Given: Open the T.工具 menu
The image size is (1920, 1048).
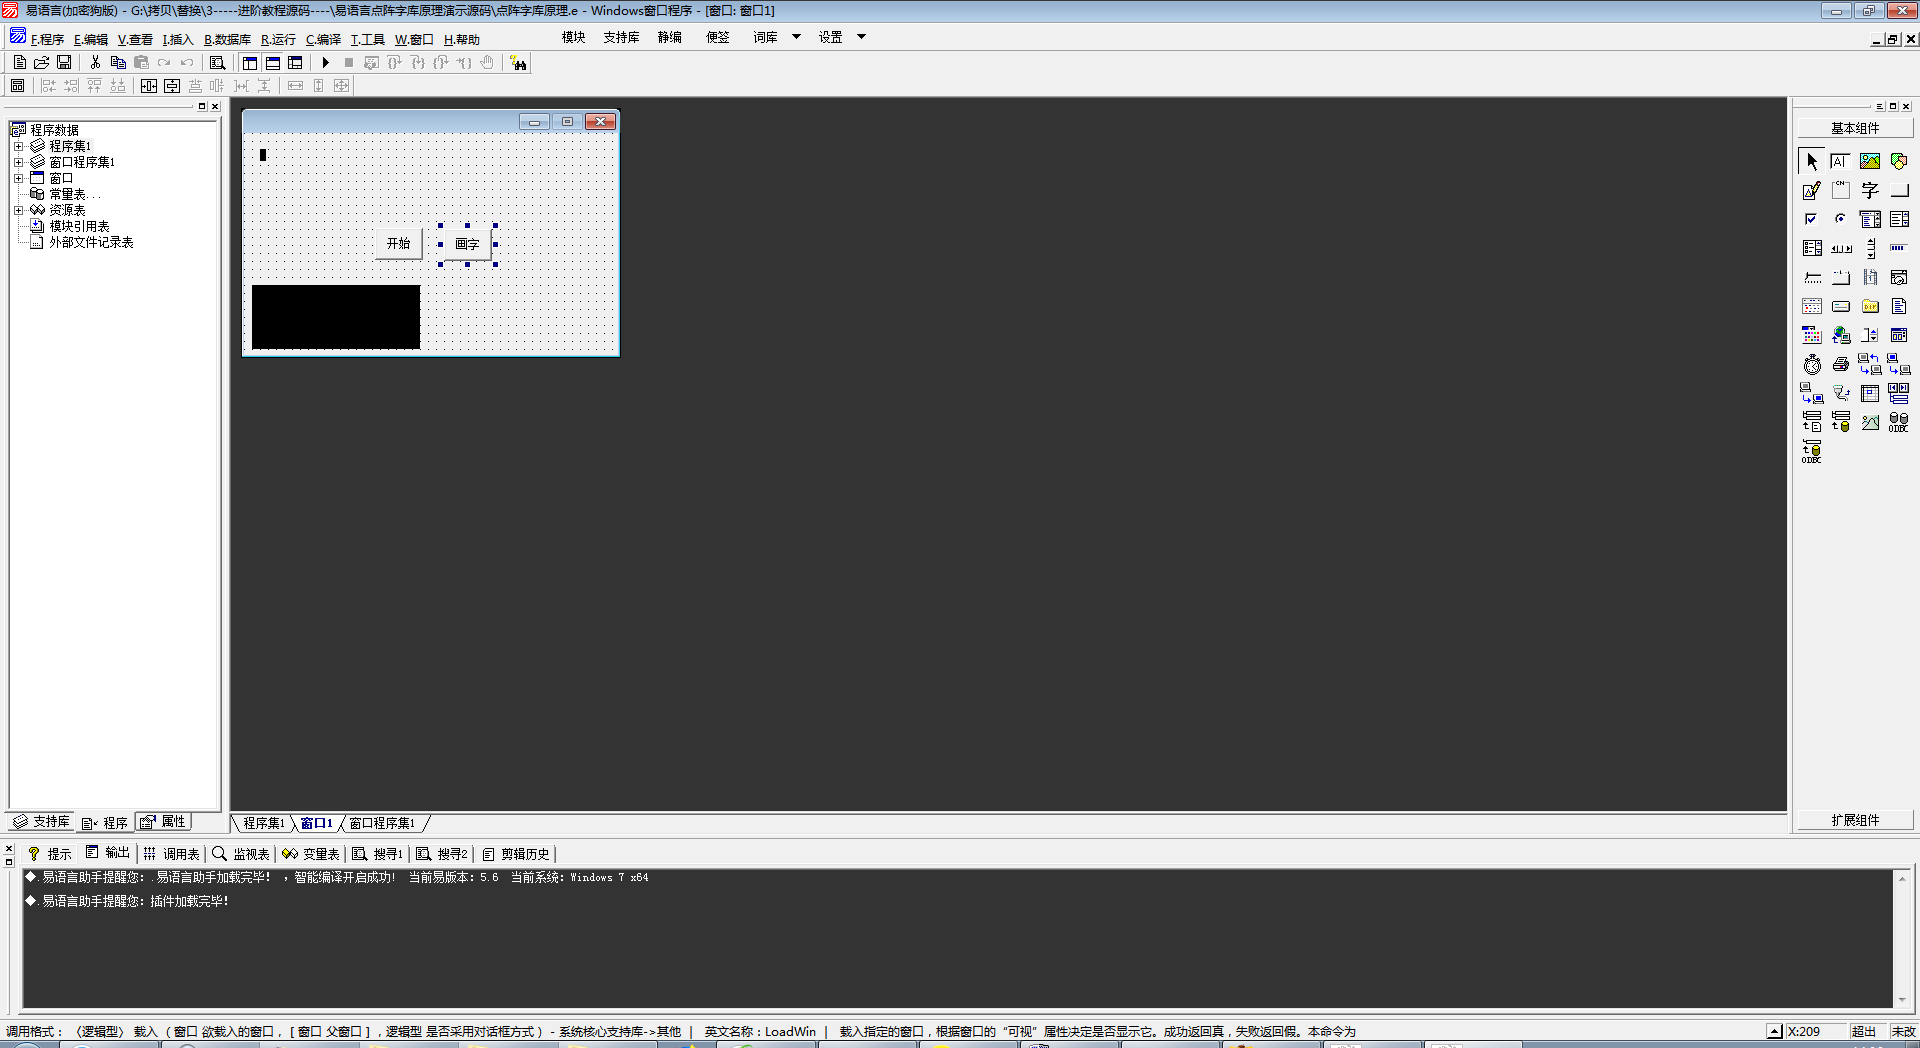Looking at the screenshot, I should [x=367, y=40].
